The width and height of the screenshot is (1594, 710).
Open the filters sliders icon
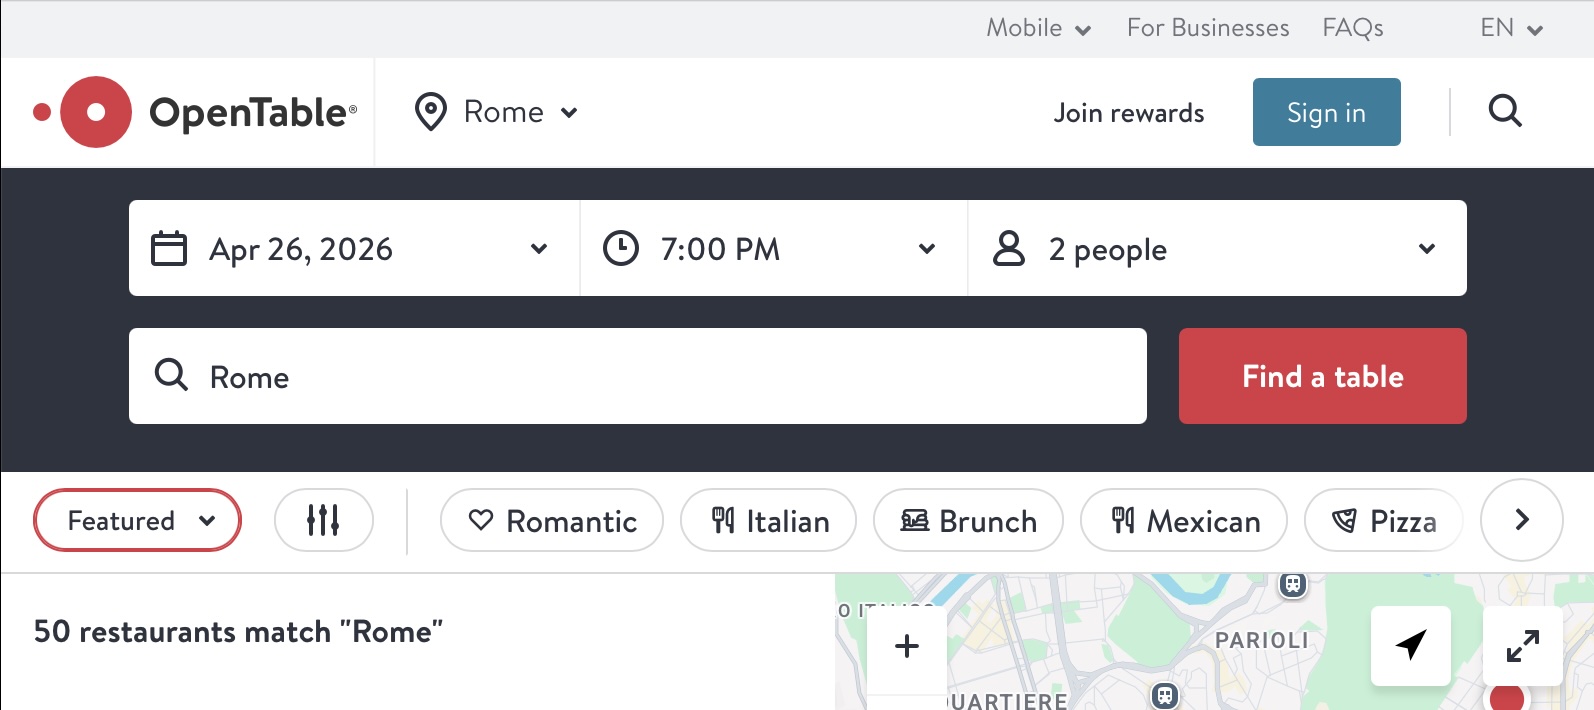click(x=323, y=520)
